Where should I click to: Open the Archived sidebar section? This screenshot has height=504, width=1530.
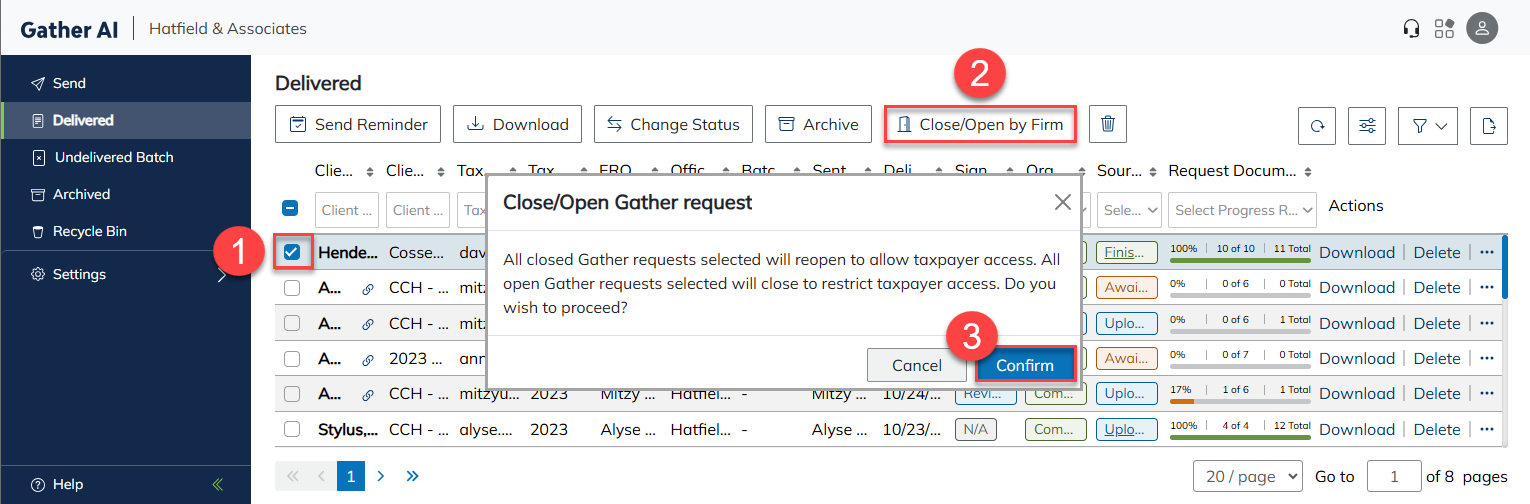81,194
